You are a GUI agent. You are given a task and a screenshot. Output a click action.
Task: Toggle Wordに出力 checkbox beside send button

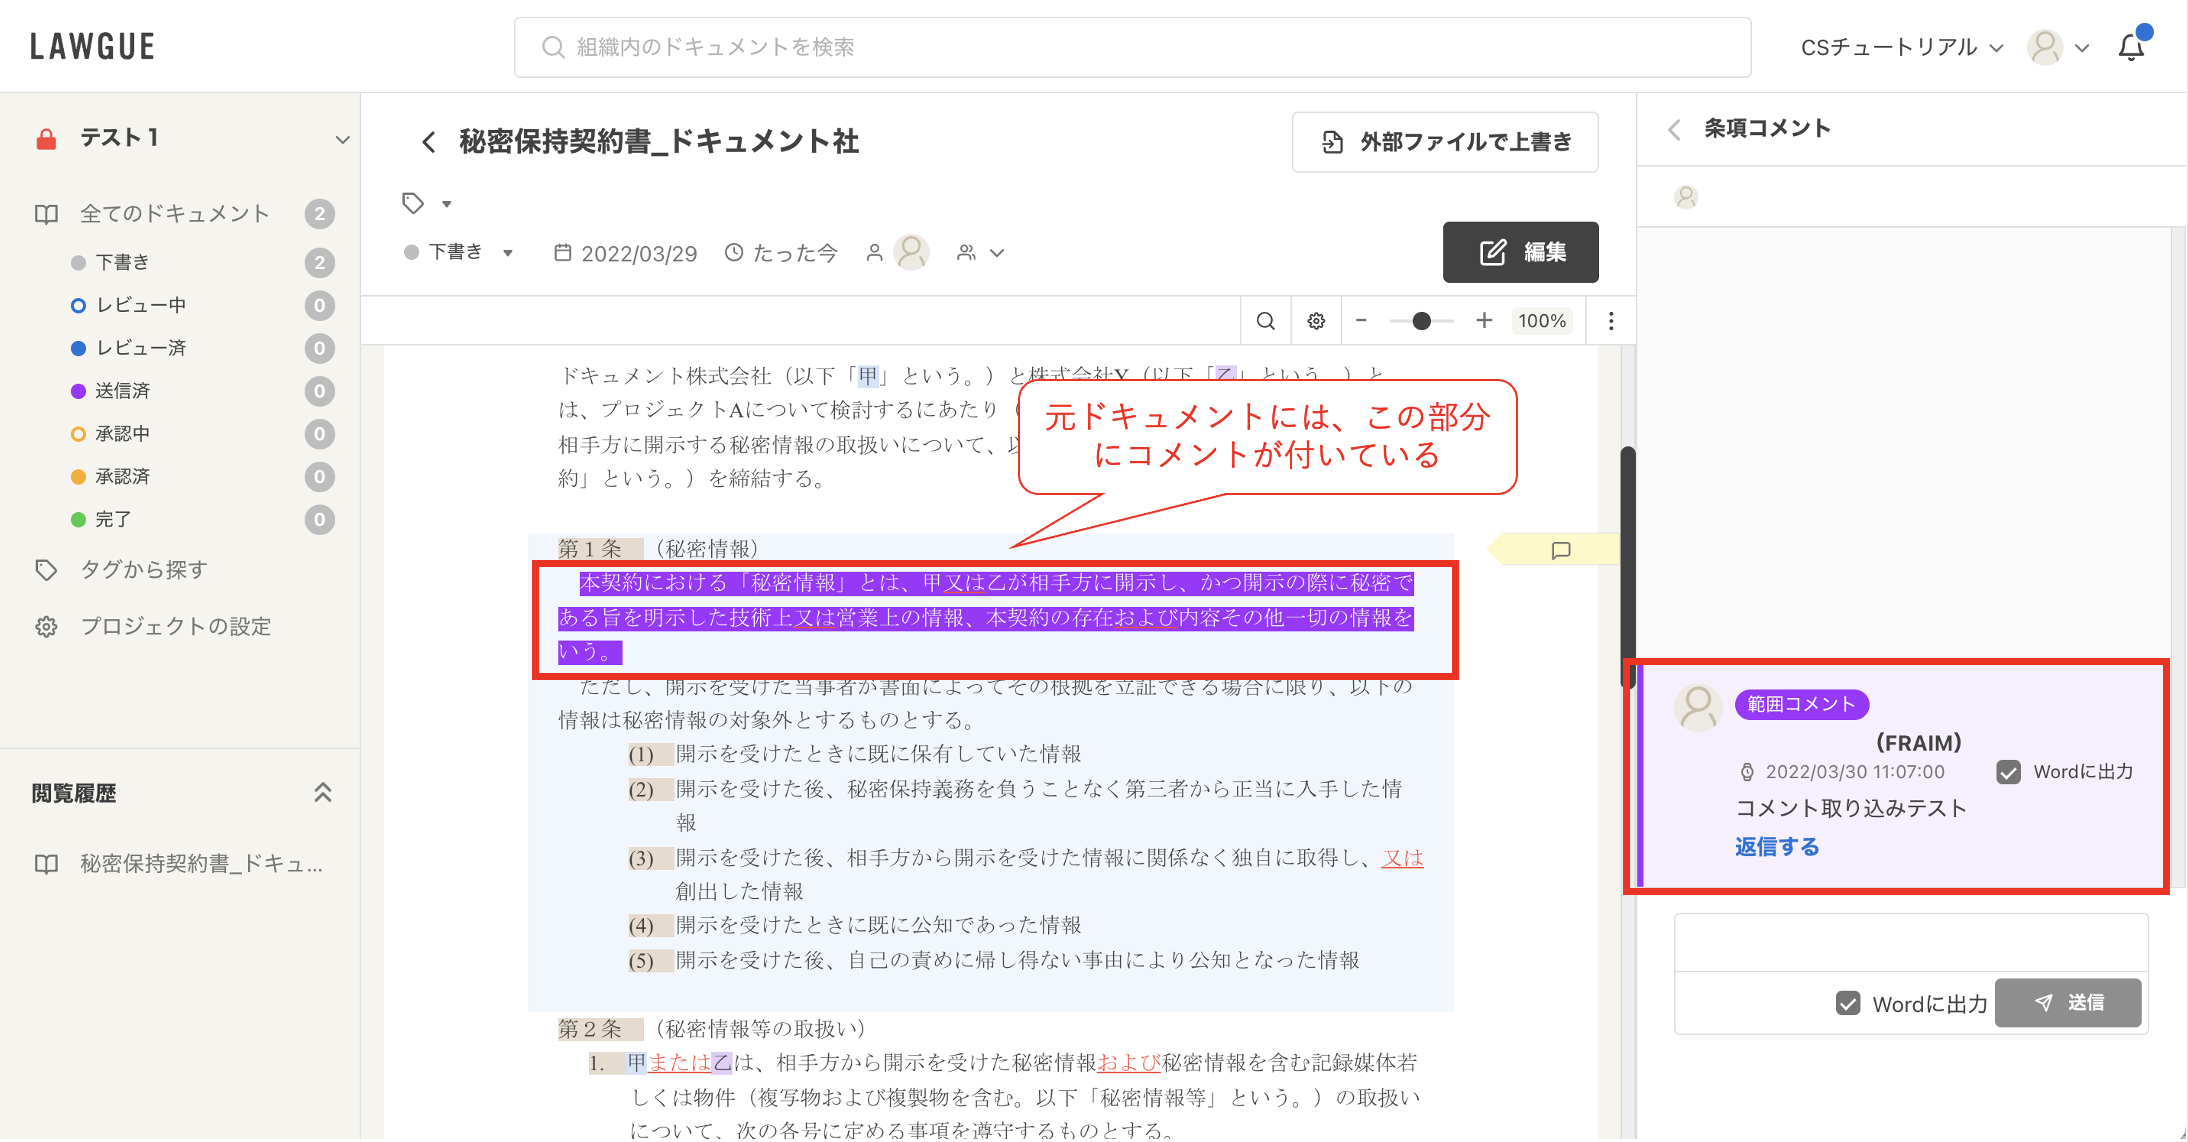pyautogui.click(x=1848, y=1003)
